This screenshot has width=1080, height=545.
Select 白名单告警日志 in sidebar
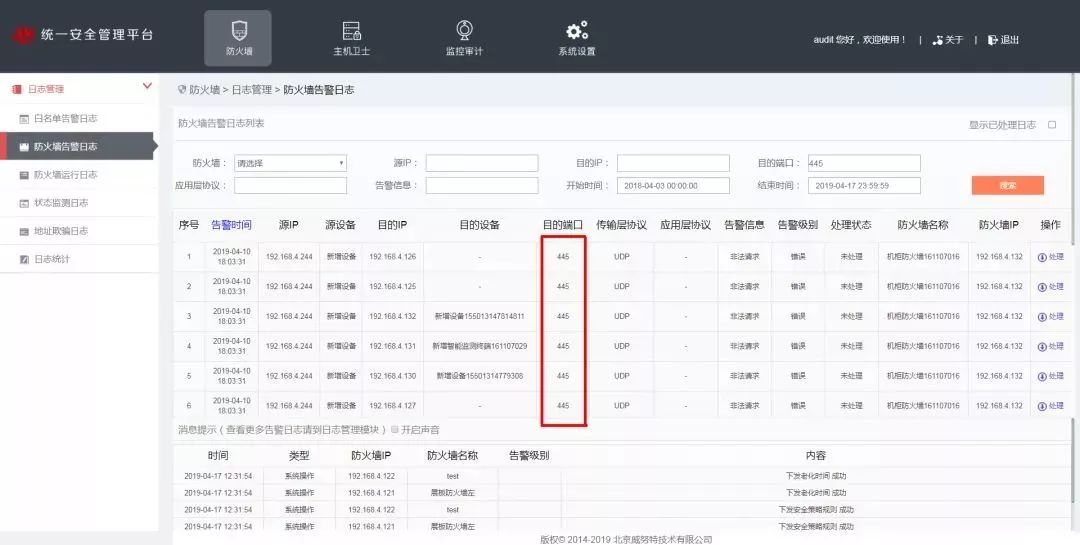point(65,119)
